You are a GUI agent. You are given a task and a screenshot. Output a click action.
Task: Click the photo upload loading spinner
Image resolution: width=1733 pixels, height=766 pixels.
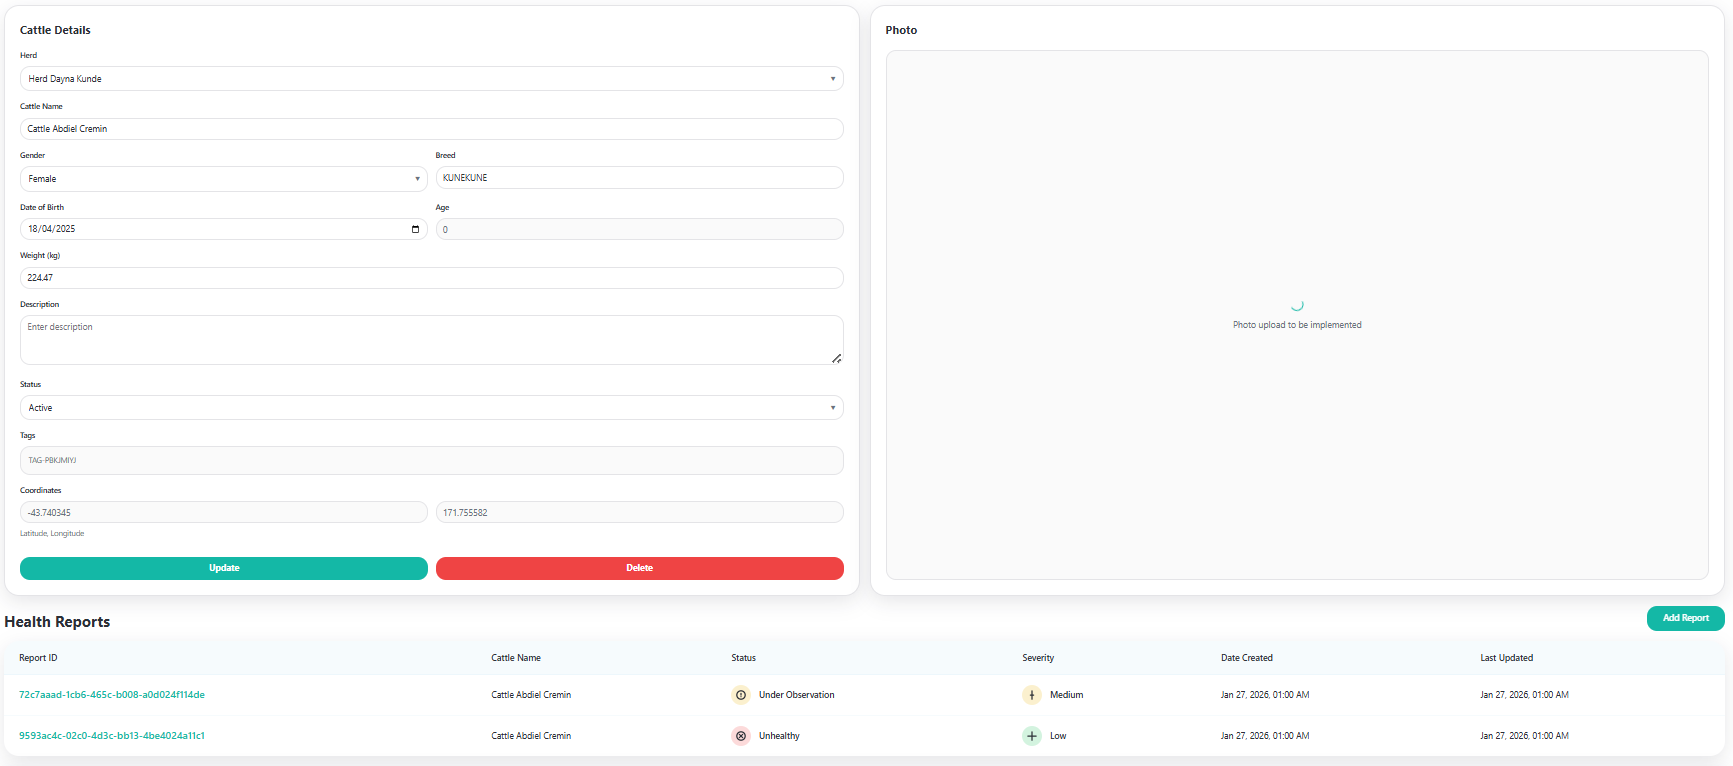coord(1297,305)
